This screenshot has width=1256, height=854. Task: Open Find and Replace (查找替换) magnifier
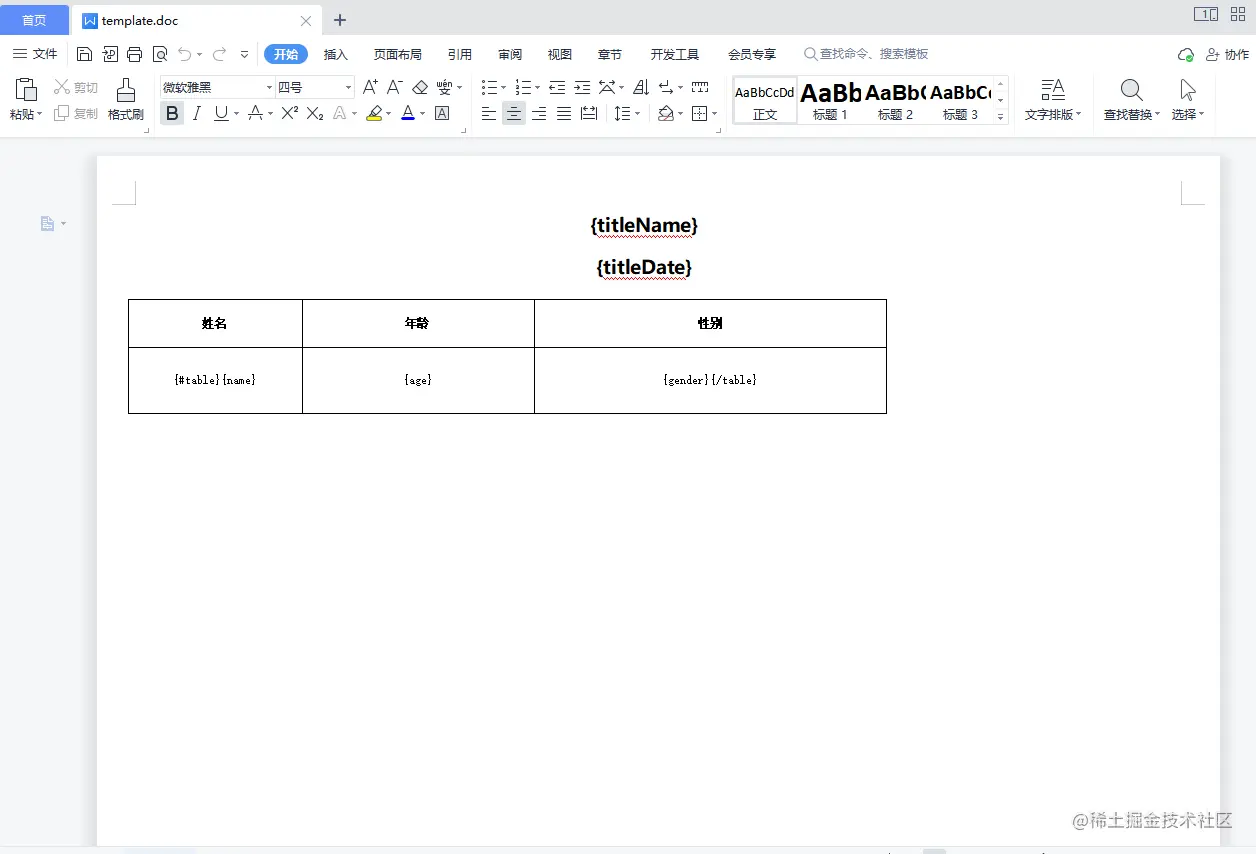click(x=1131, y=91)
